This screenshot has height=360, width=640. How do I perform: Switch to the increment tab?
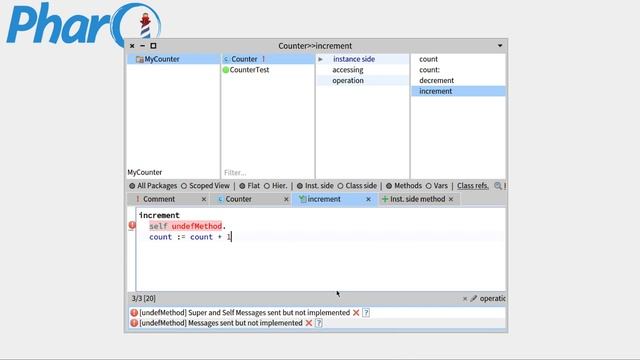(x=334, y=199)
